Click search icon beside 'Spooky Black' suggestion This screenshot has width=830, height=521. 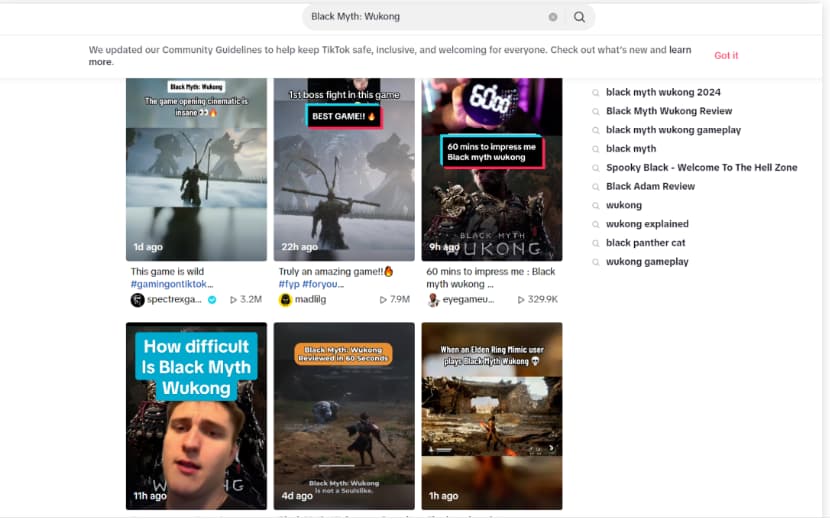(596, 168)
